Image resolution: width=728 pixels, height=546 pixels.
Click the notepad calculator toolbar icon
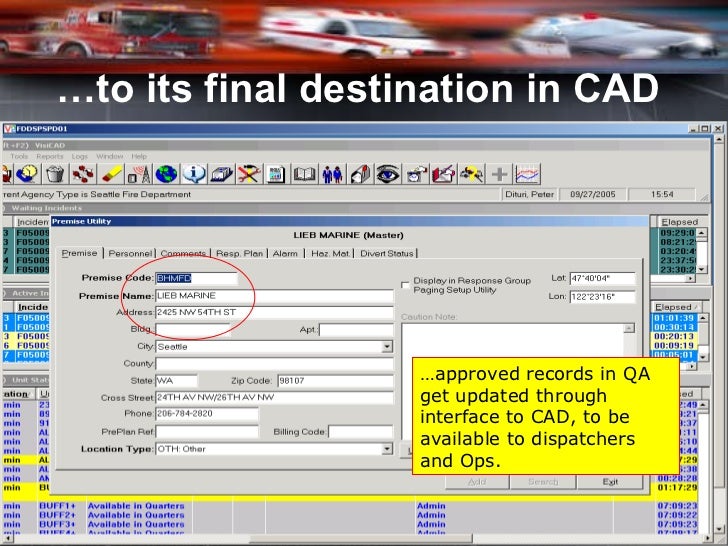click(276, 174)
